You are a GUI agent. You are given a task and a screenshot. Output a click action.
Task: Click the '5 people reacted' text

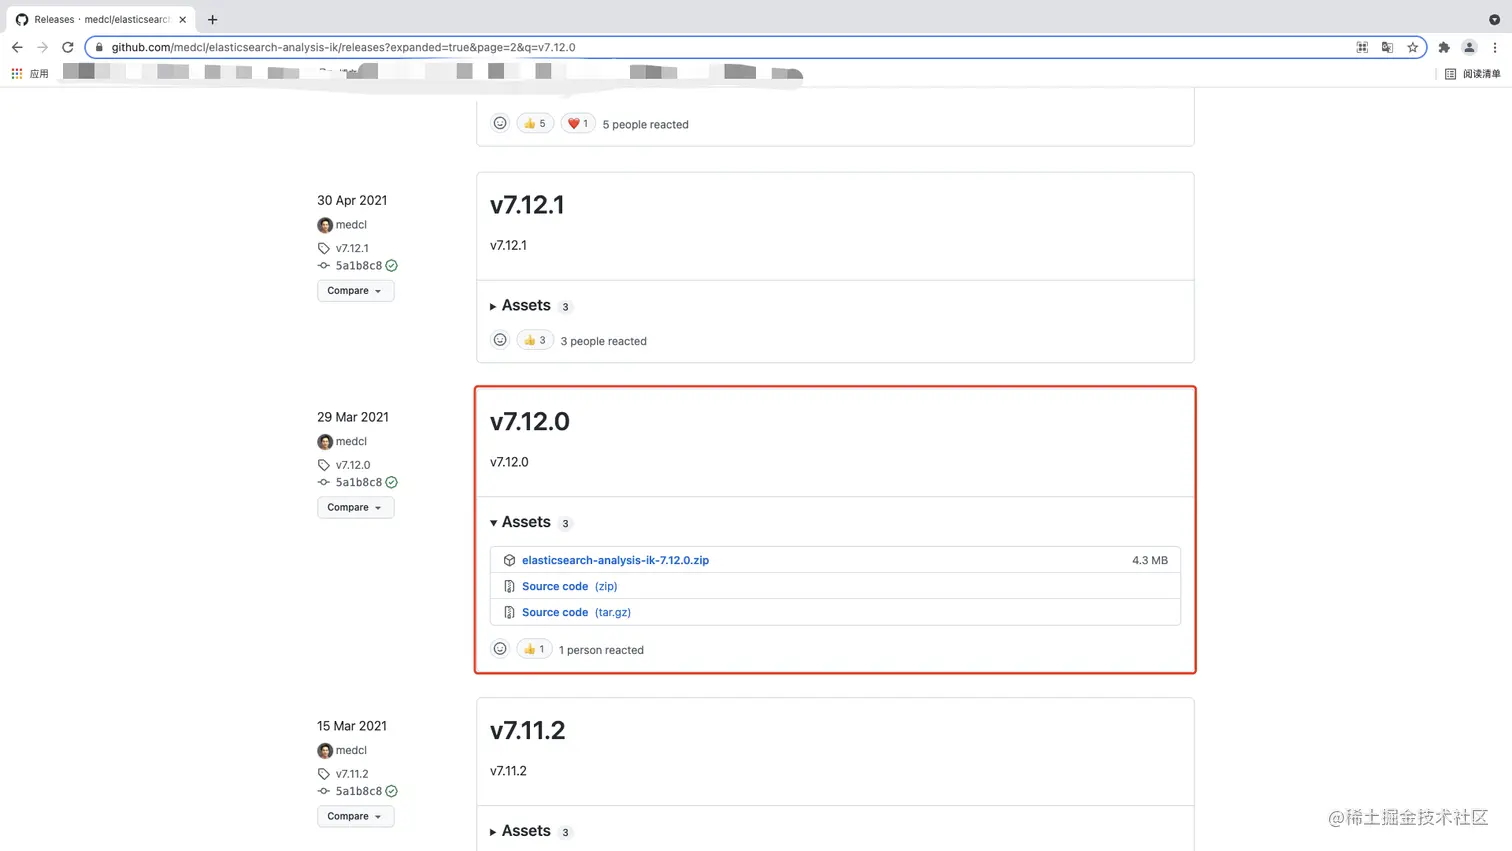[645, 125]
